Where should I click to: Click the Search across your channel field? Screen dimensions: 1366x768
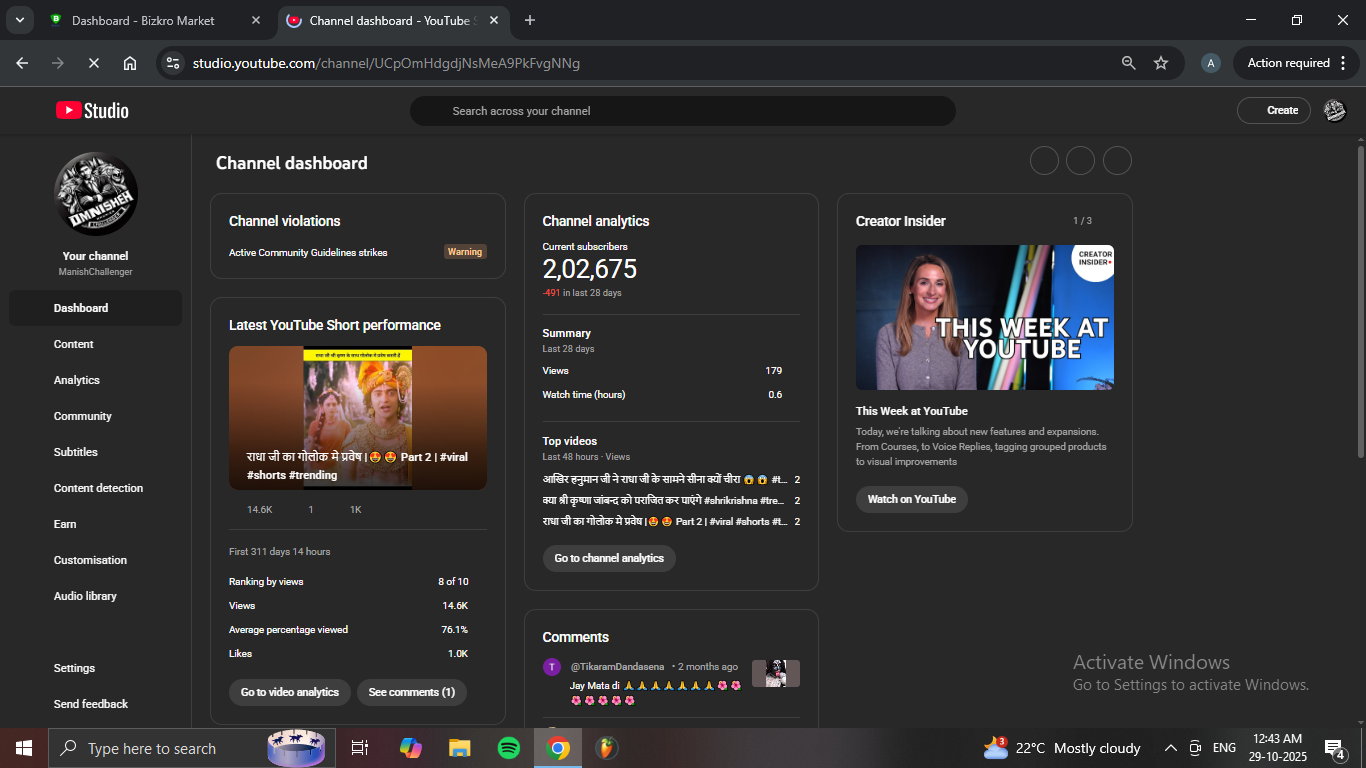(682, 111)
